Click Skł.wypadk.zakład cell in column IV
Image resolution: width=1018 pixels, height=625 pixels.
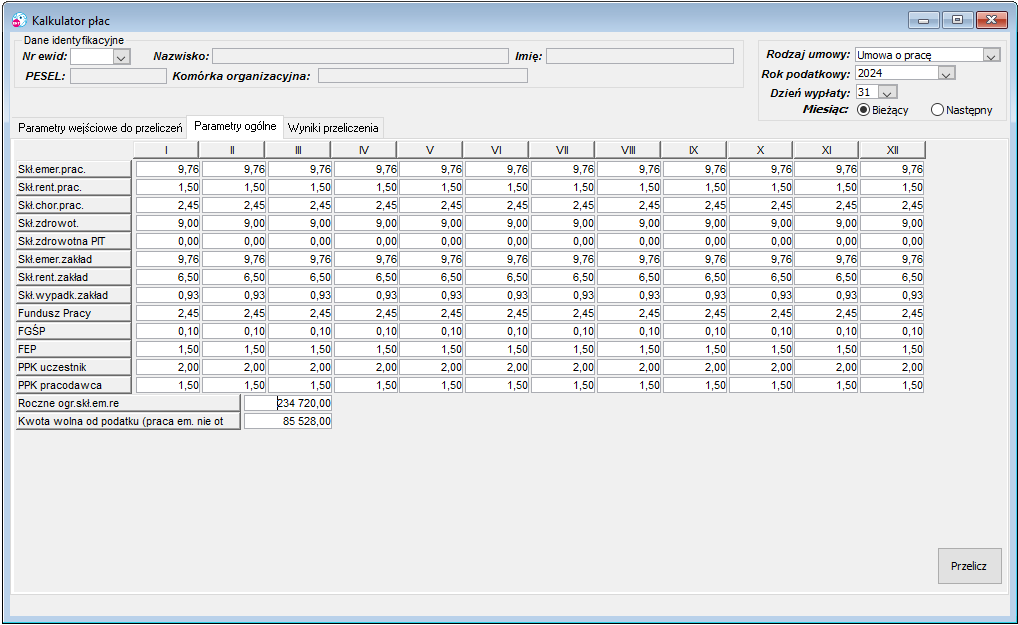coord(366,295)
